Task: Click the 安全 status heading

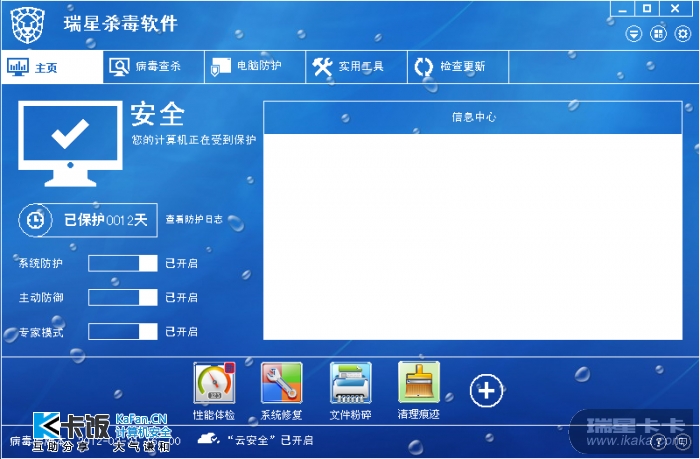Action: [158, 114]
